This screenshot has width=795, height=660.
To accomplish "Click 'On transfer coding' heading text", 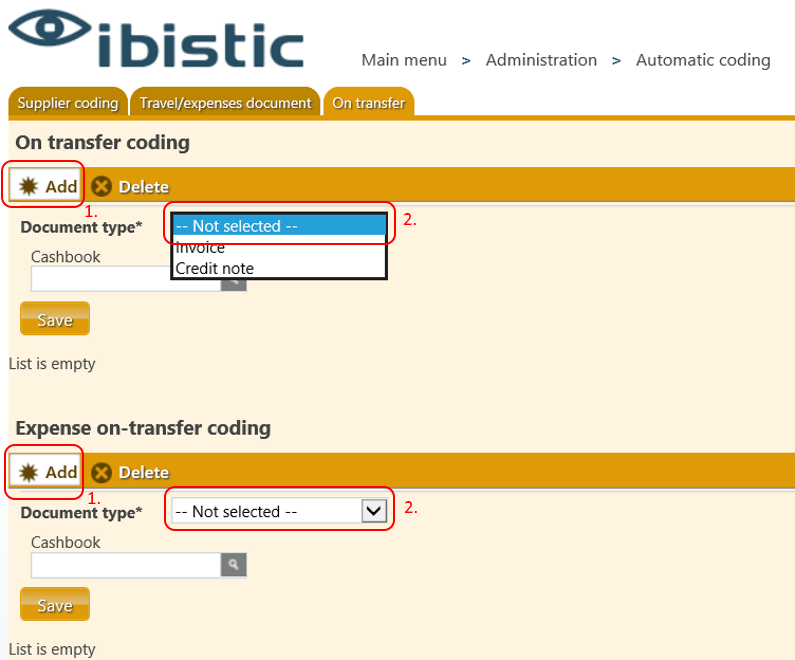I will [x=102, y=142].
